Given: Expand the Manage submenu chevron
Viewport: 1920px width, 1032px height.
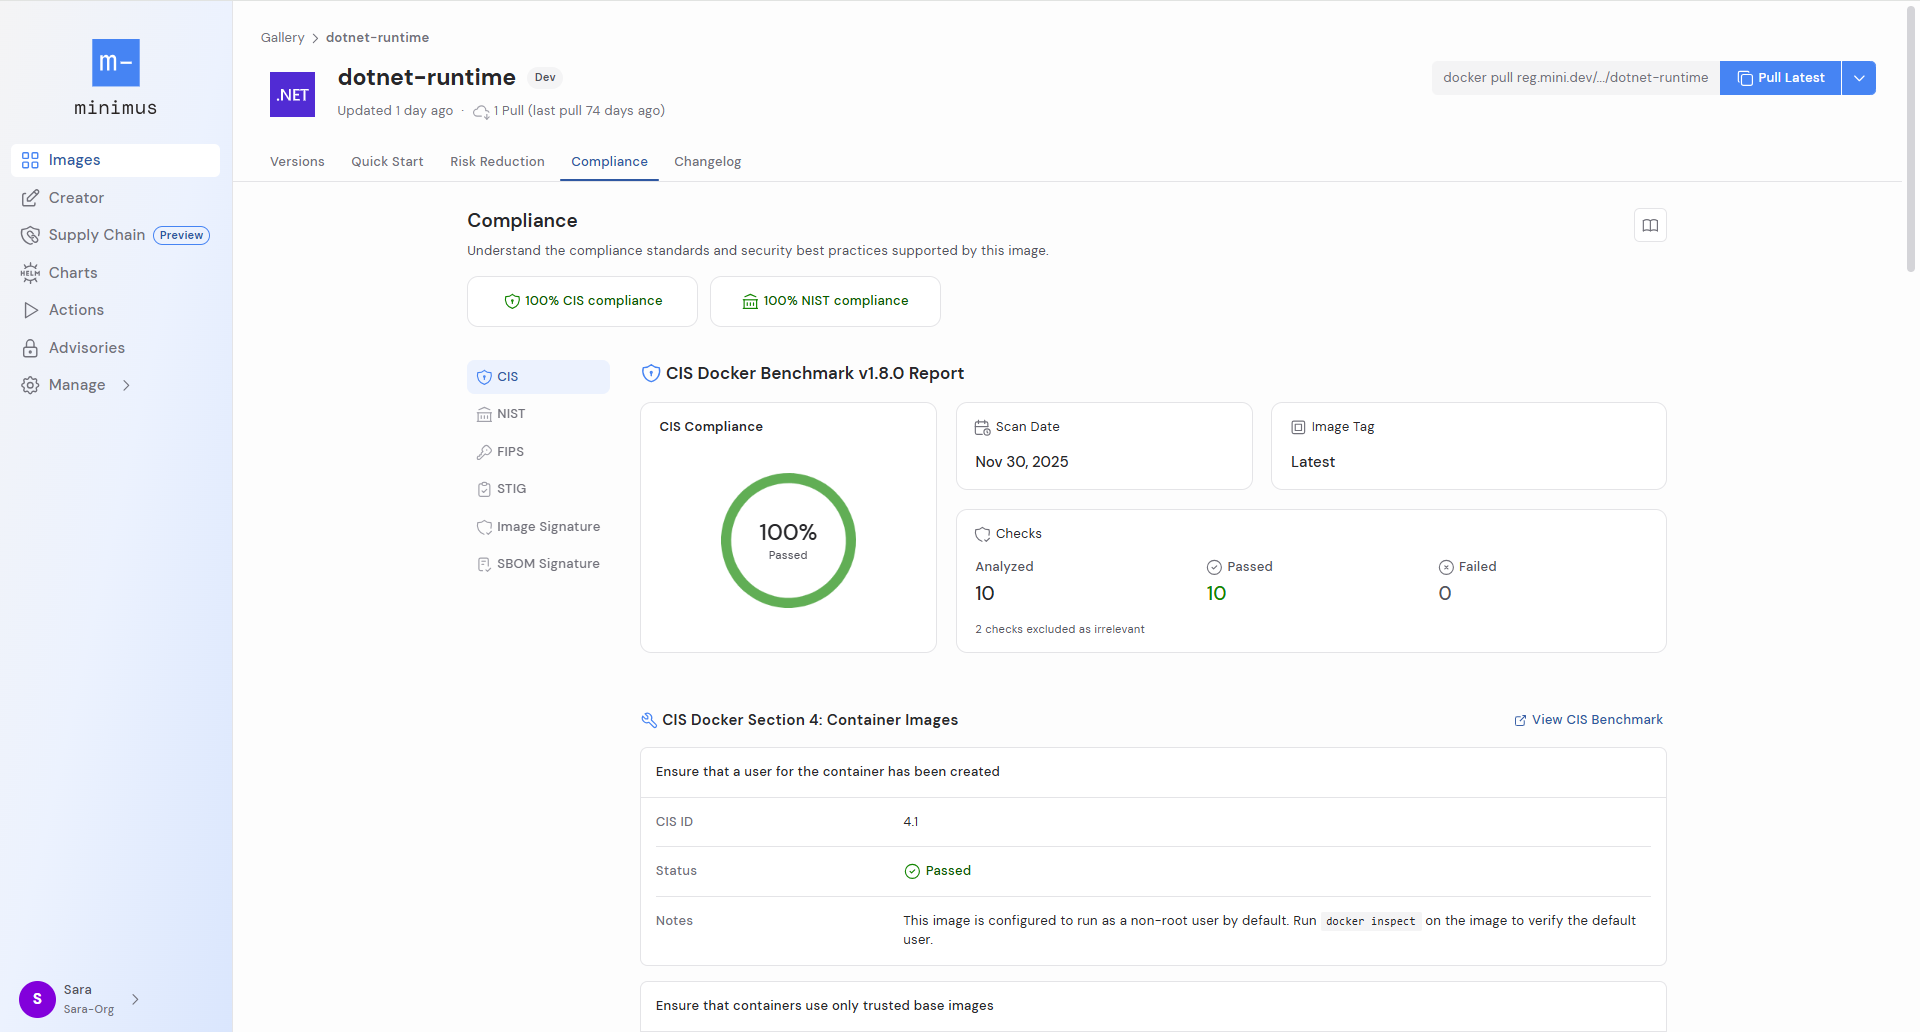Looking at the screenshot, I should (x=126, y=385).
